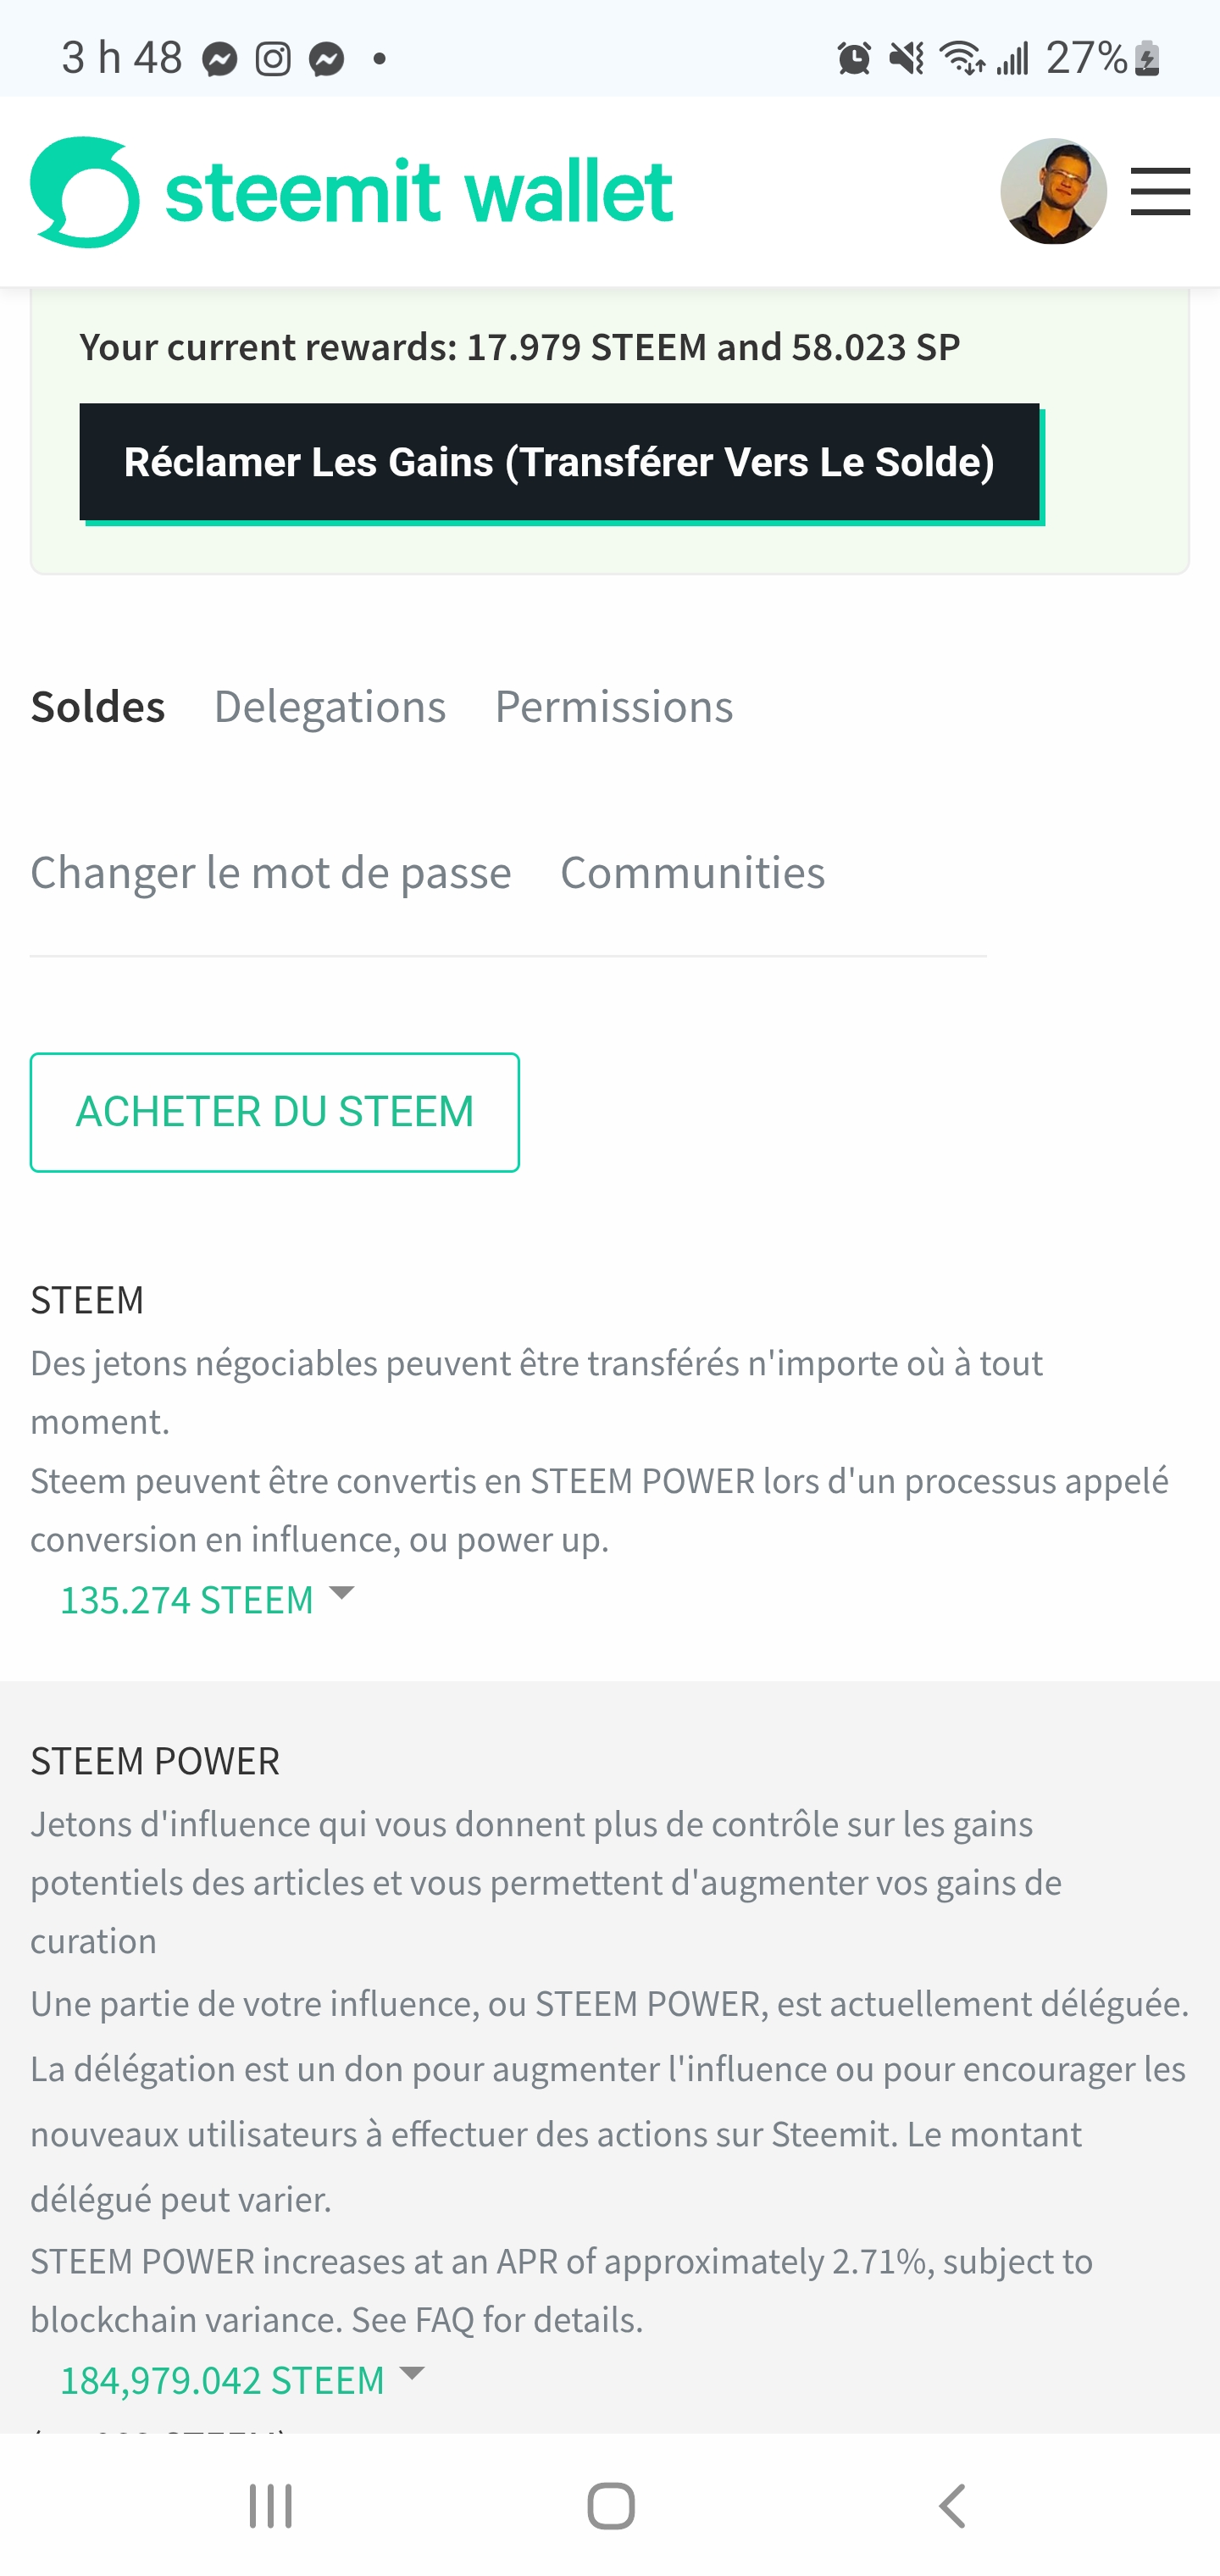
Task: Tap the user profile avatar
Action: pyautogui.click(x=1053, y=192)
